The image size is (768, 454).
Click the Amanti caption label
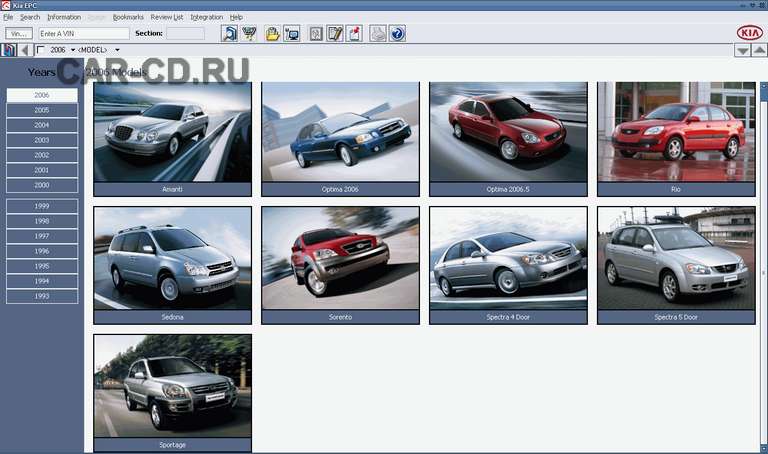[x=172, y=189]
